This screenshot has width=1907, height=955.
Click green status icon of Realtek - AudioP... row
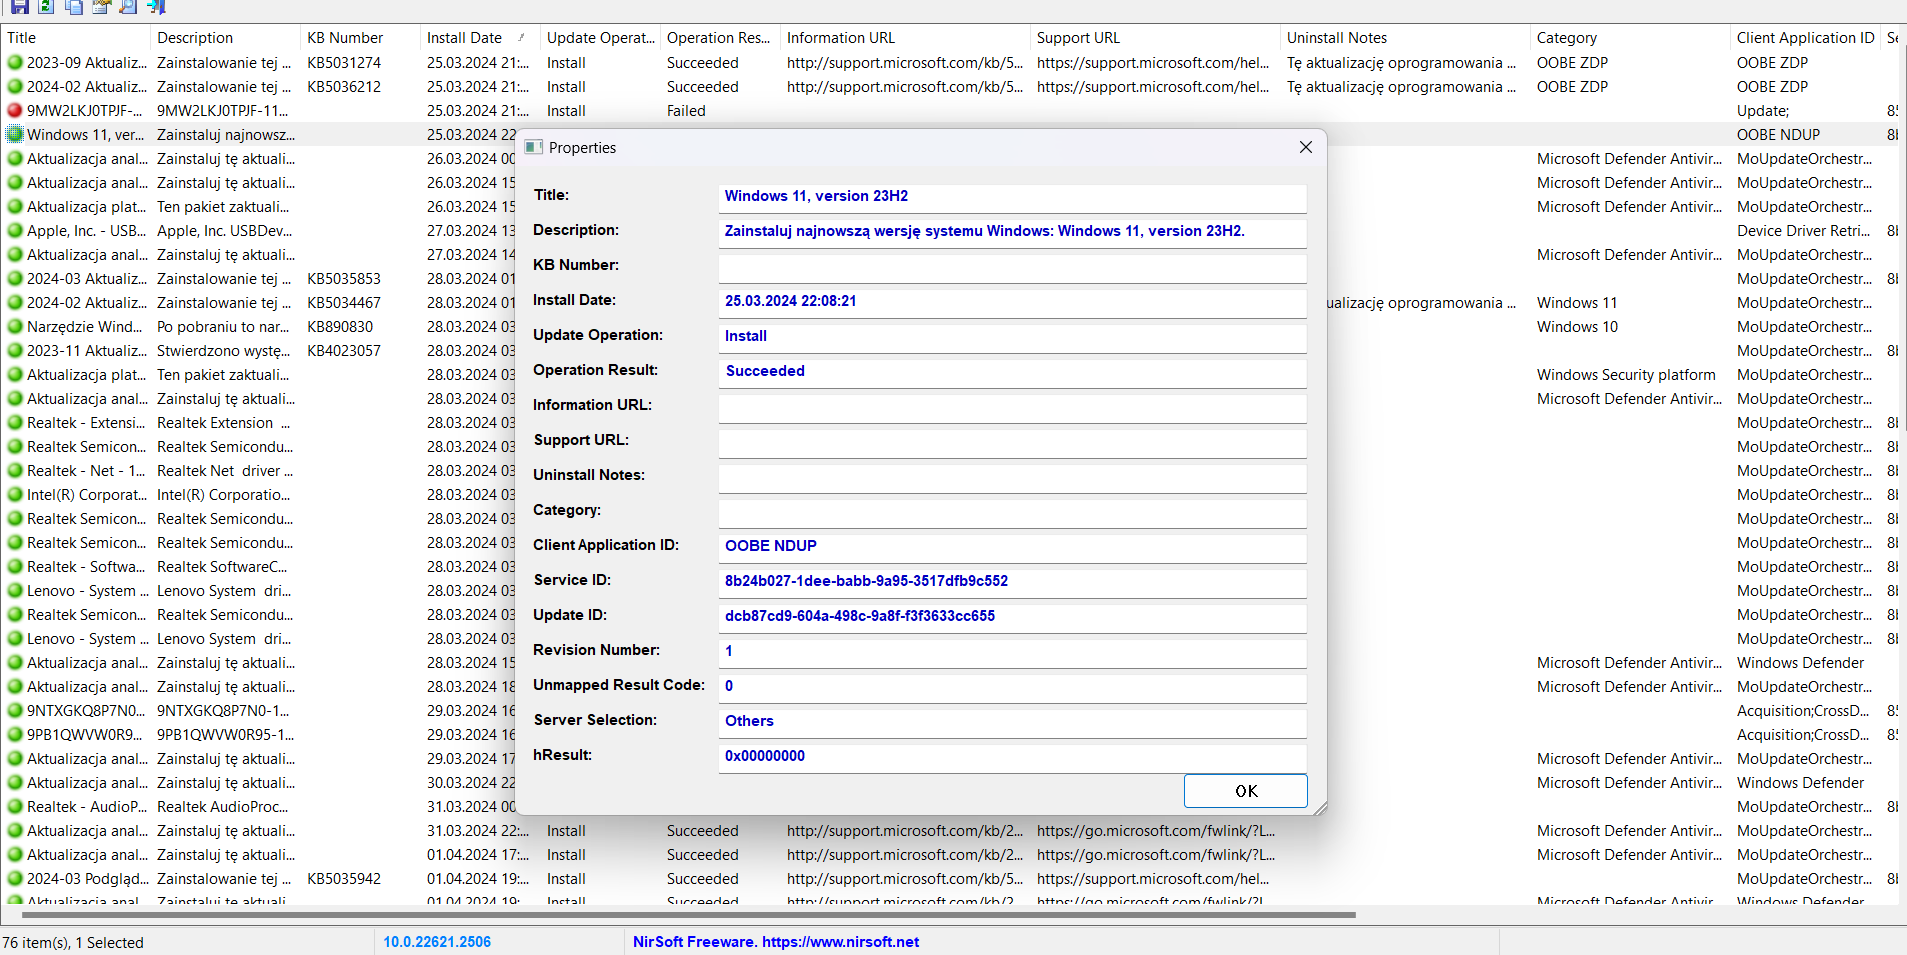click(15, 806)
